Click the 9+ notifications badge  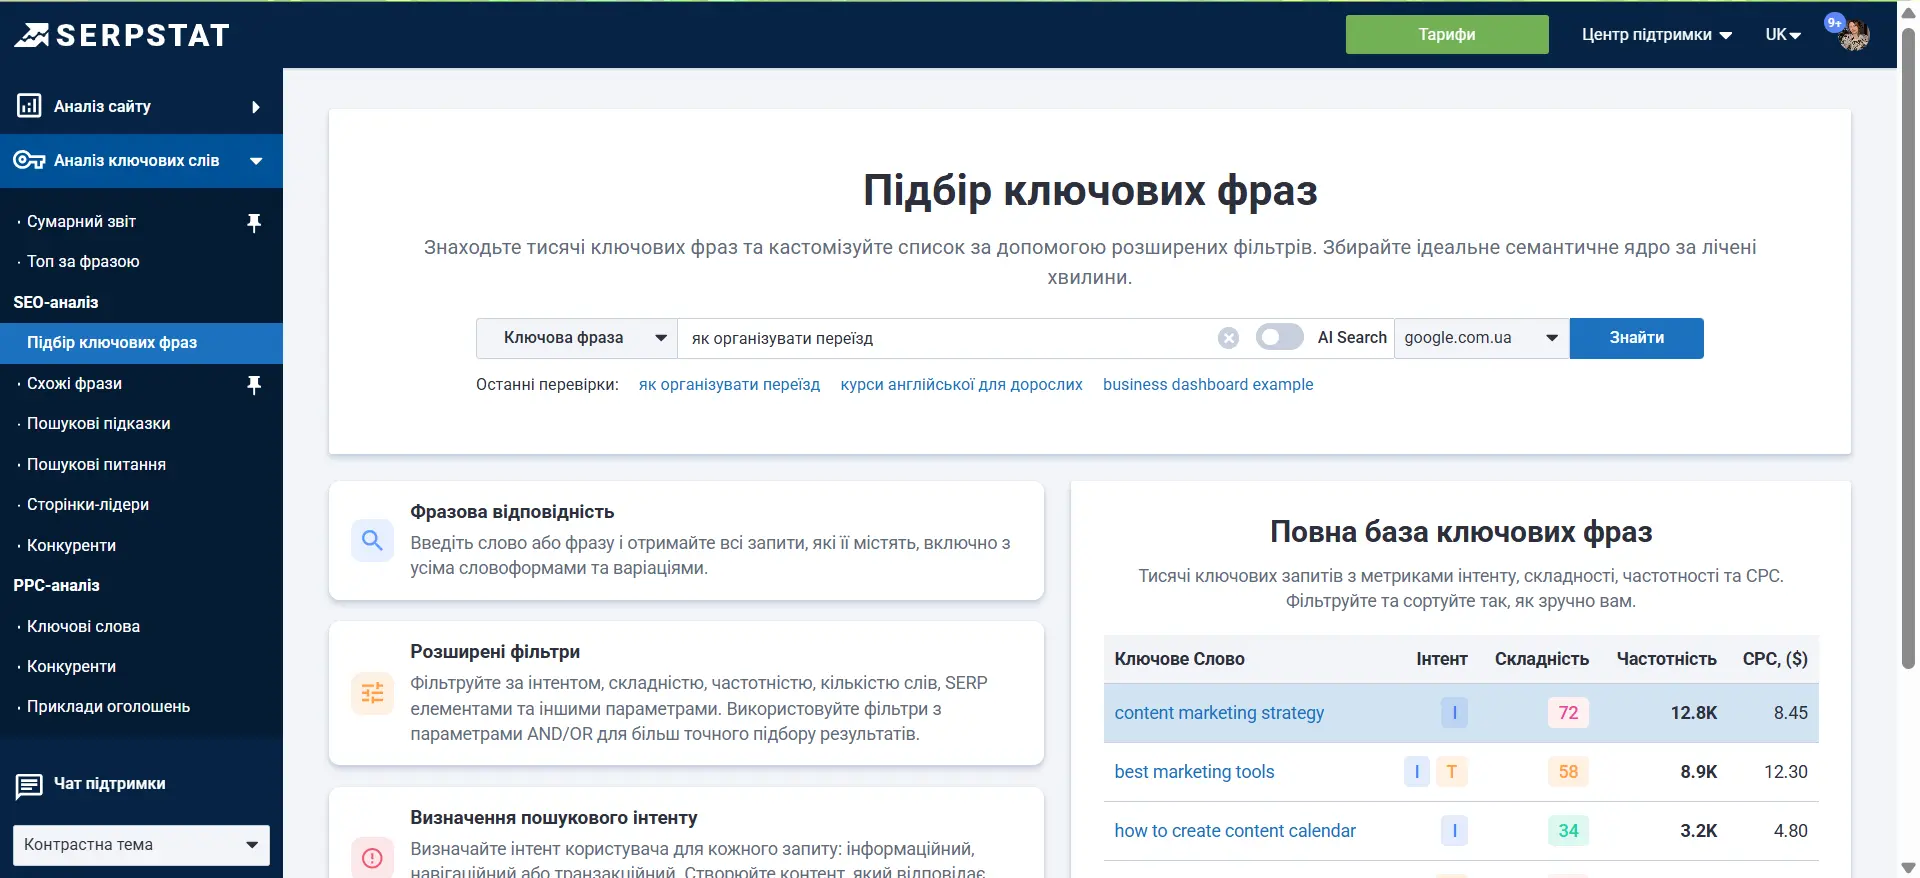tap(1834, 23)
